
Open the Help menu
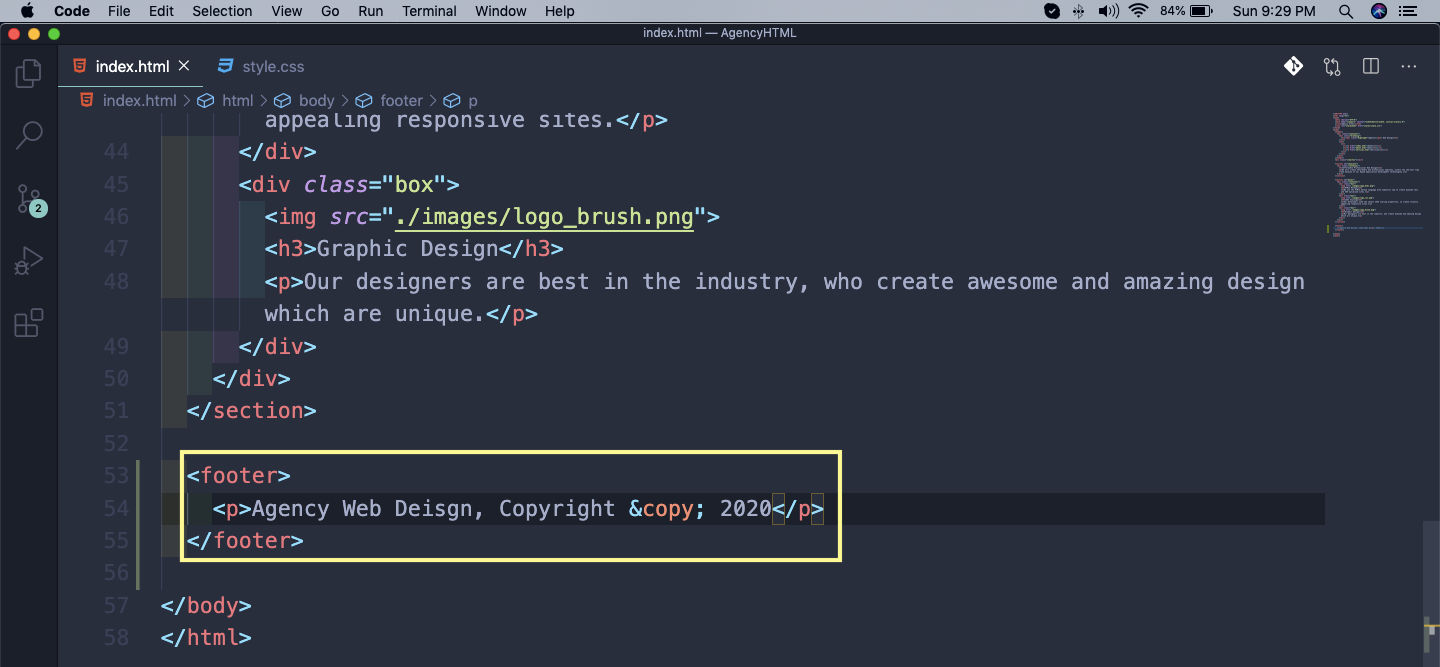pos(560,11)
